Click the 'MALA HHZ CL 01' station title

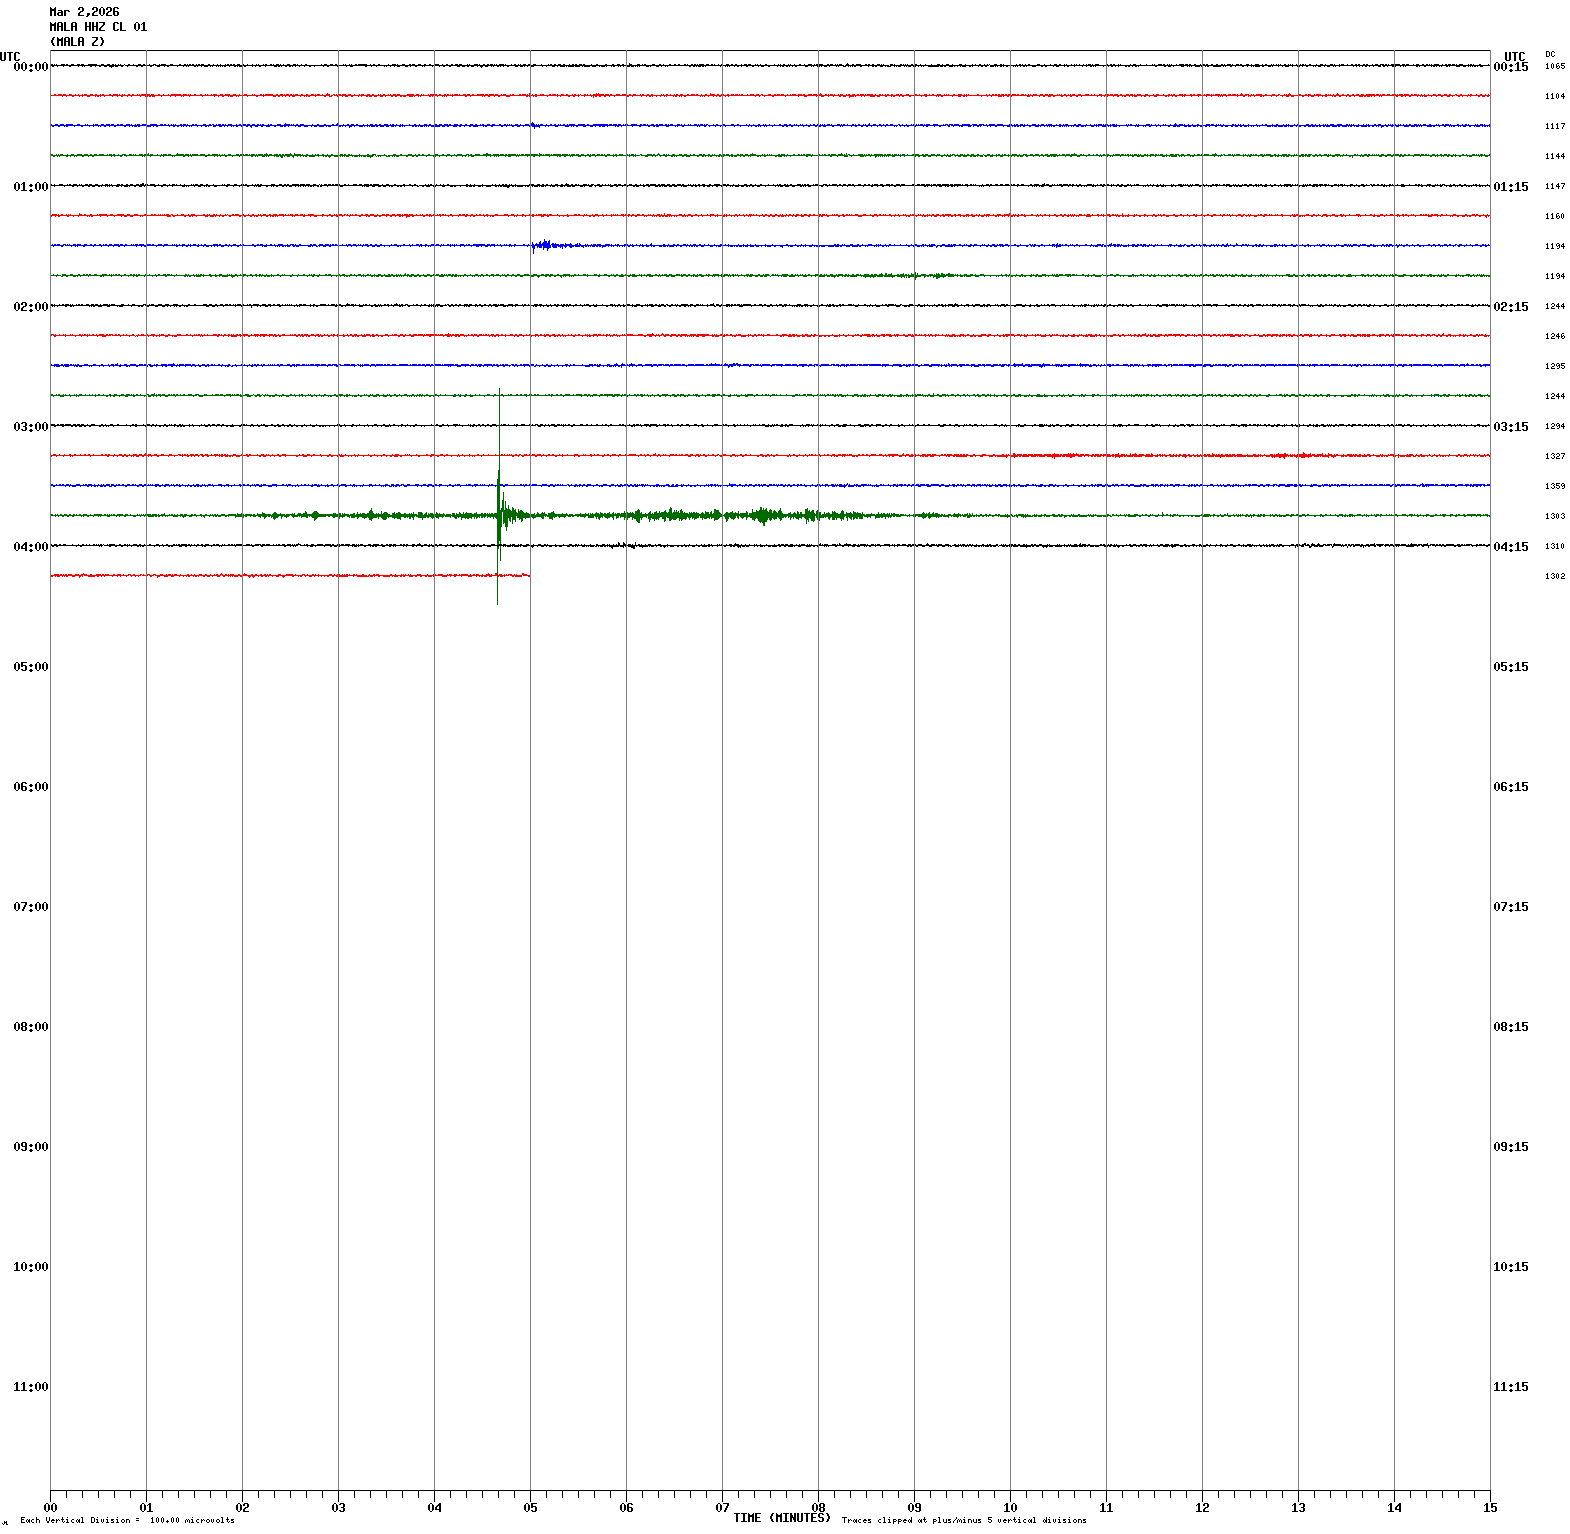click(x=98, y=27)
